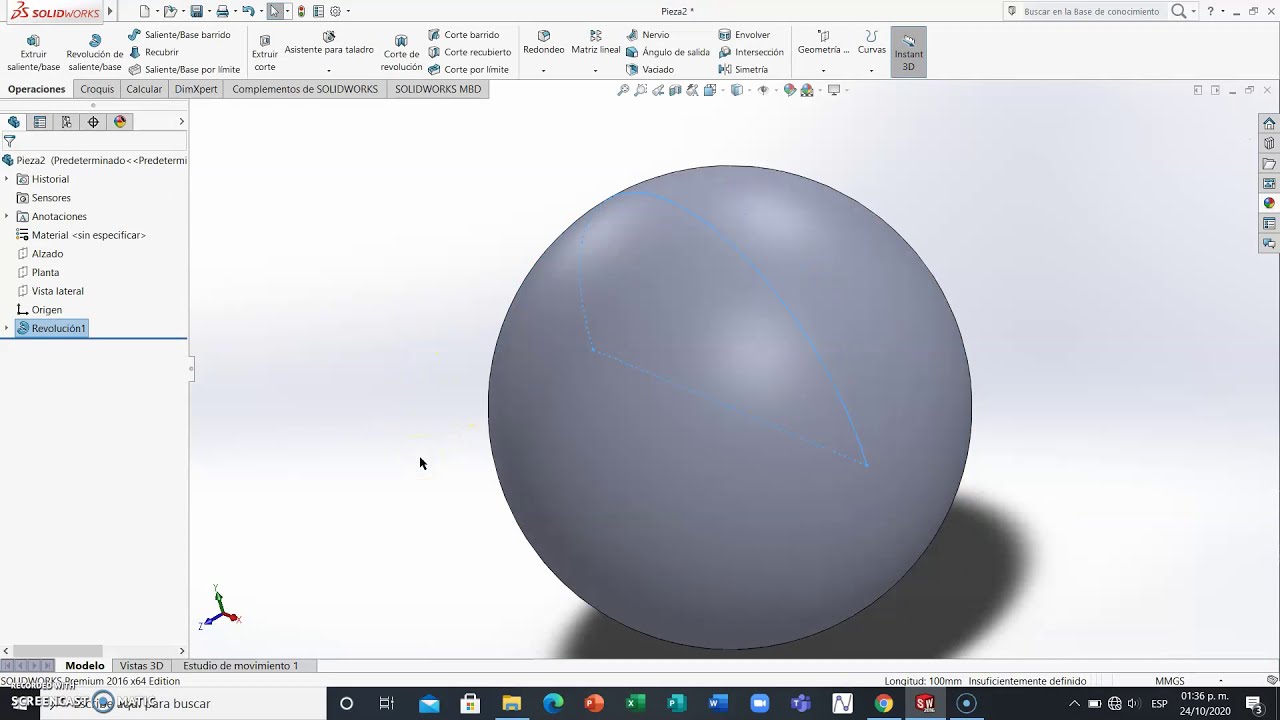Select the Alzado plane
Viewport: 1280px width, 720px height.
point(40,254)
